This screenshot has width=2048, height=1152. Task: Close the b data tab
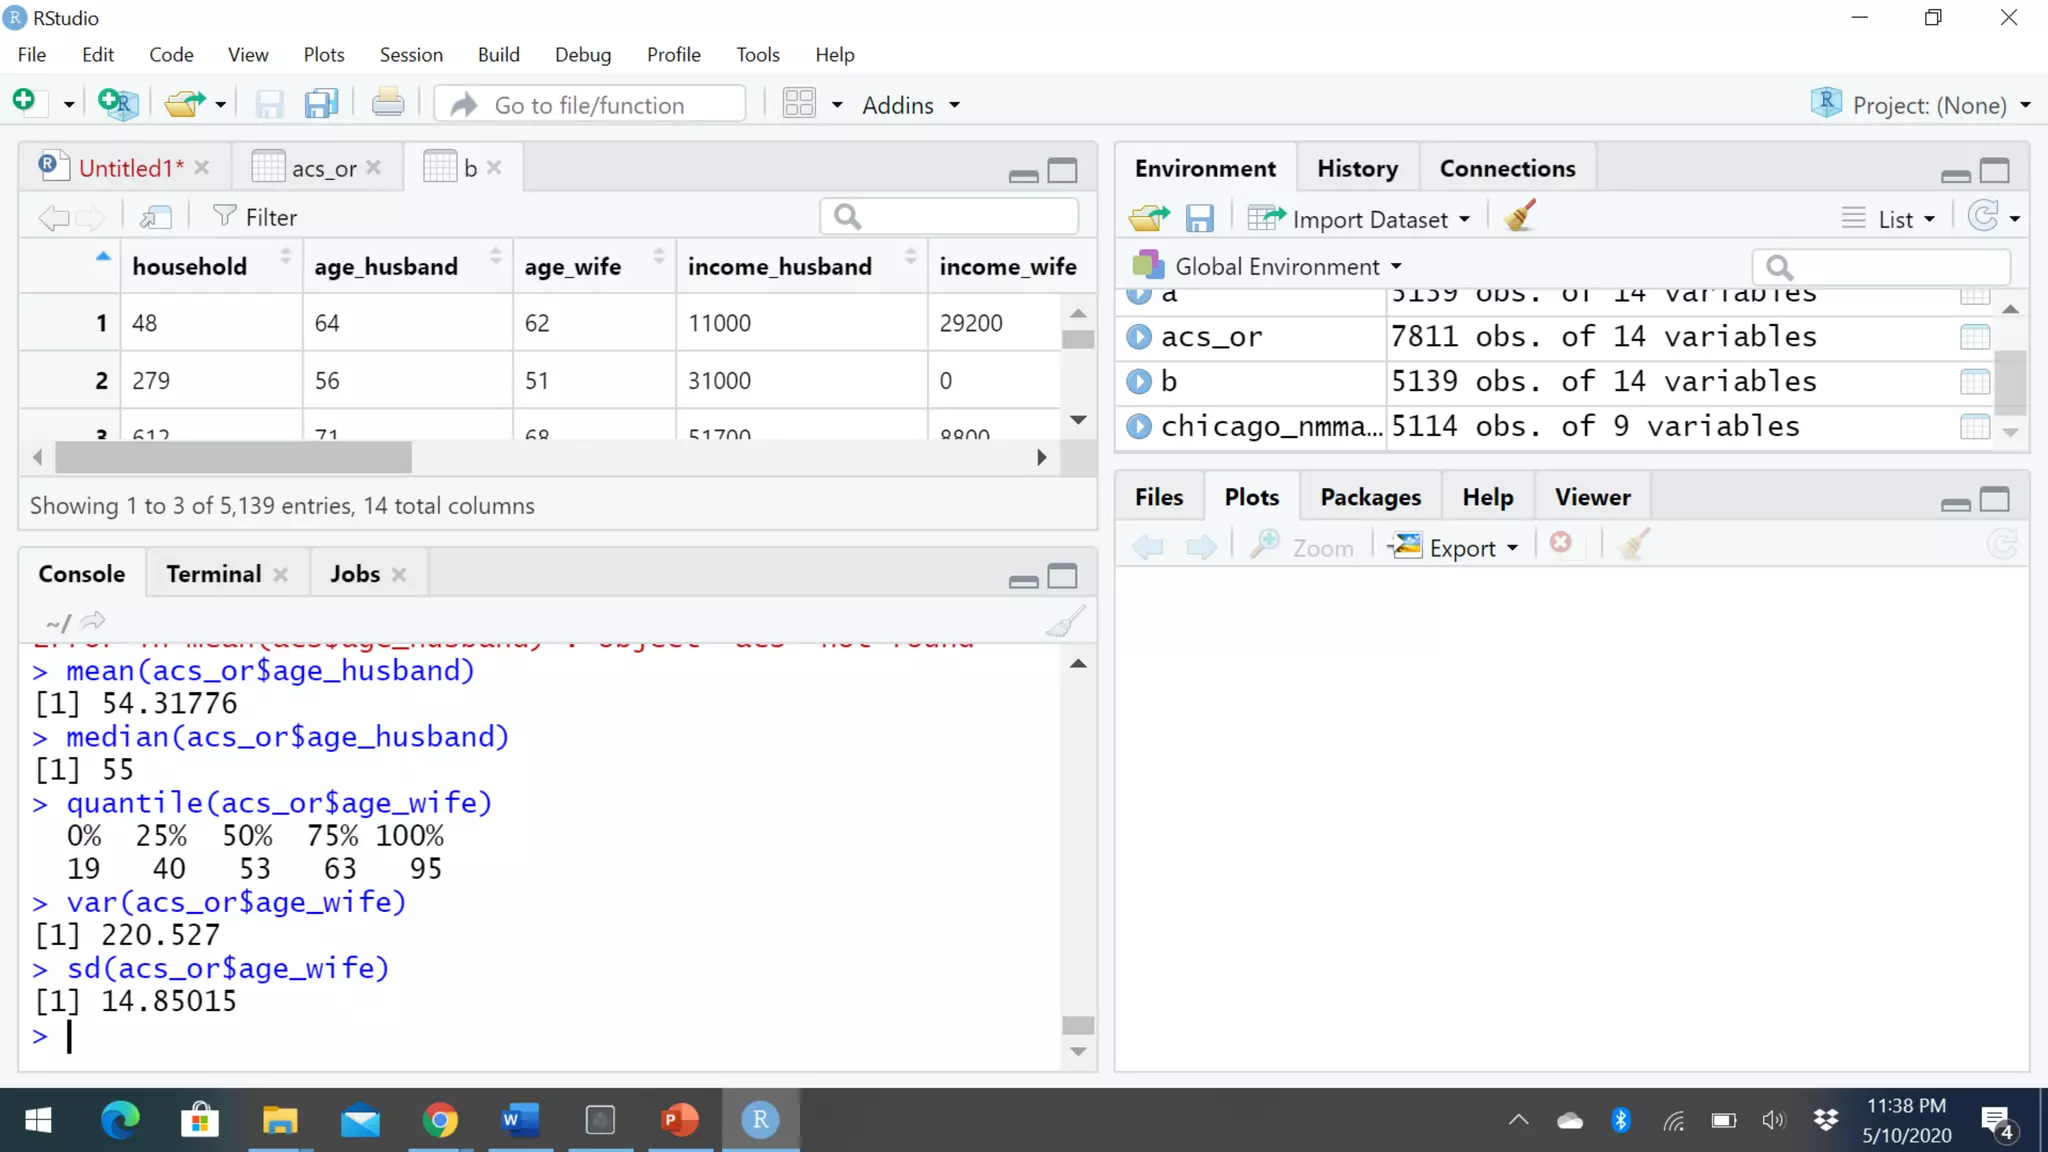[494, 168]
